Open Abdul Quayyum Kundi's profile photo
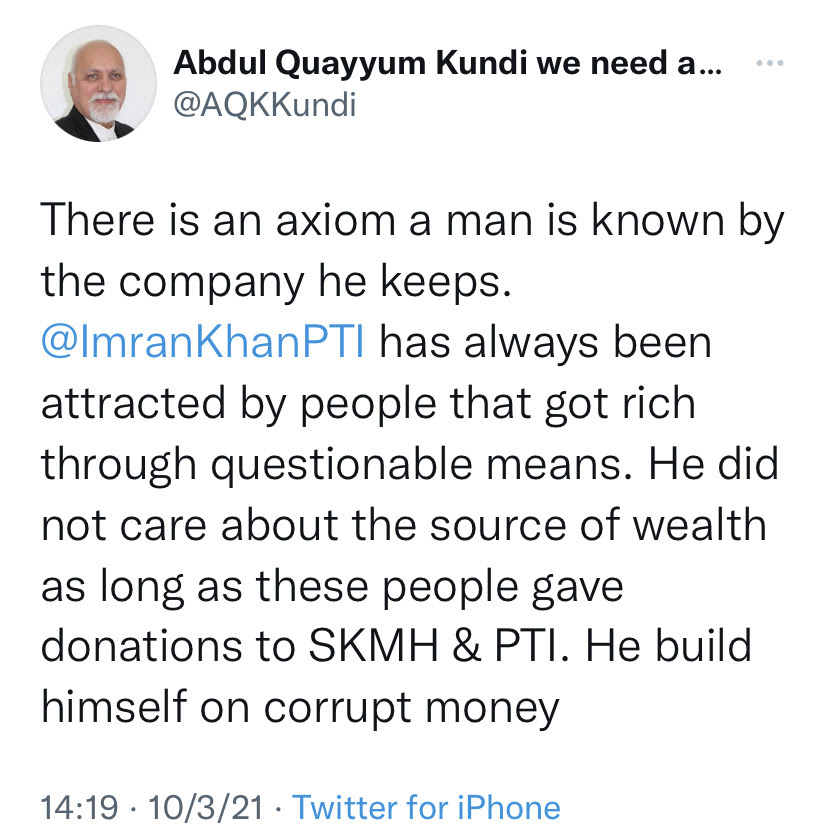This screenshot has width=828, height=840. coord(99,84)
